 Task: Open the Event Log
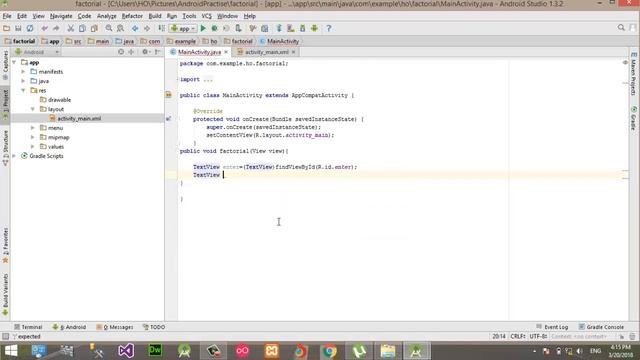[552, 327]
